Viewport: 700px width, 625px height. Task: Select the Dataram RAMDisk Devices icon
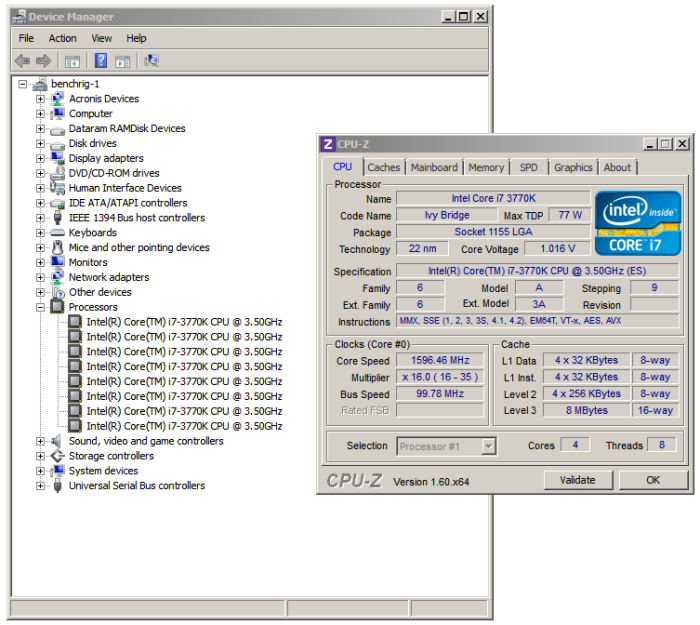(57, 130)
